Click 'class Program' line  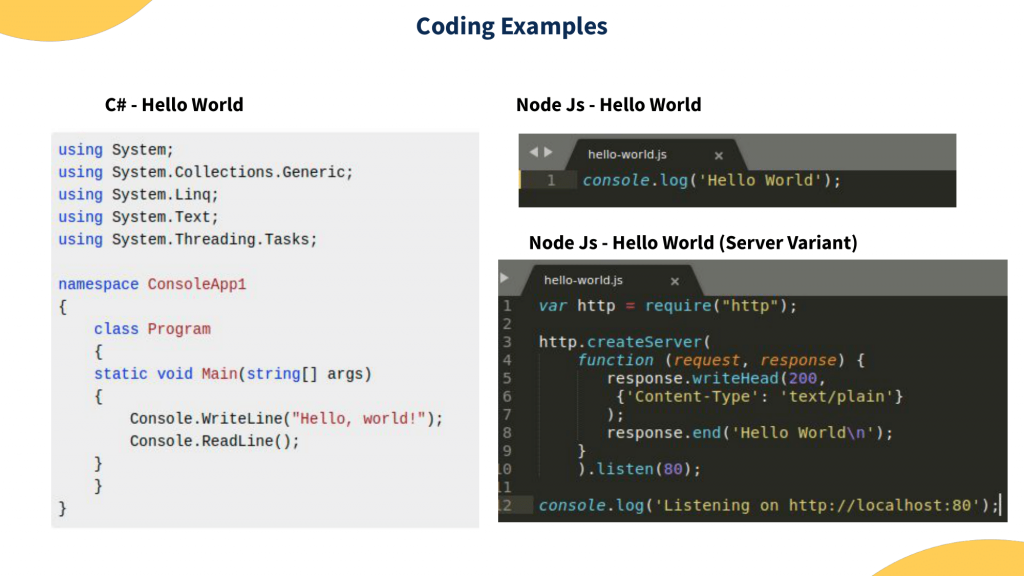click(x=152, y=329)
